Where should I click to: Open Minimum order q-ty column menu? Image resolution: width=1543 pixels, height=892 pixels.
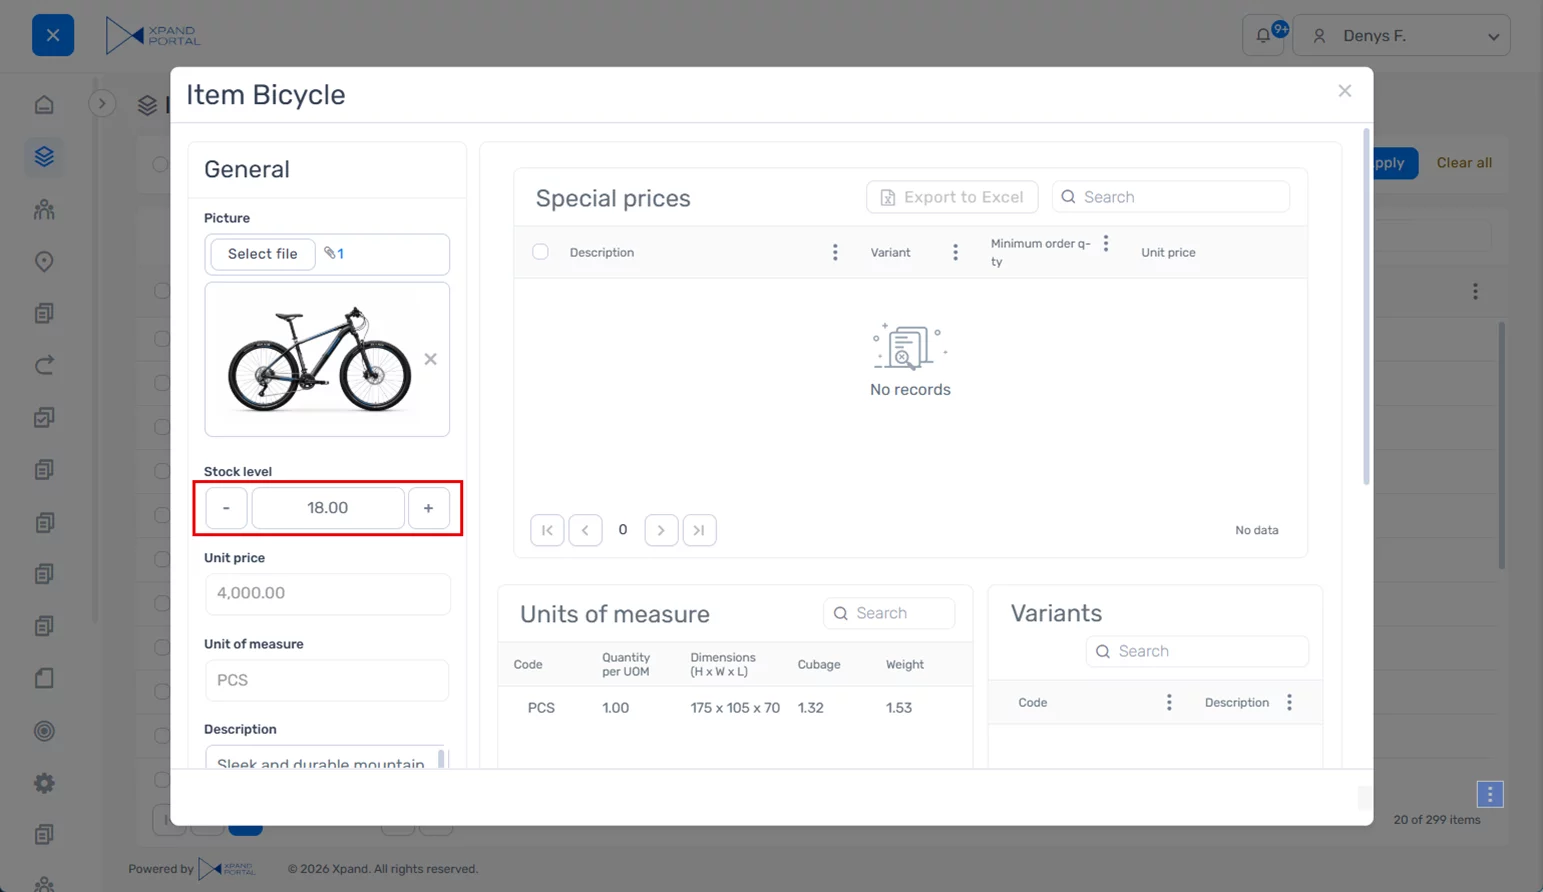pyautogui.click(x=1105, y=244)
